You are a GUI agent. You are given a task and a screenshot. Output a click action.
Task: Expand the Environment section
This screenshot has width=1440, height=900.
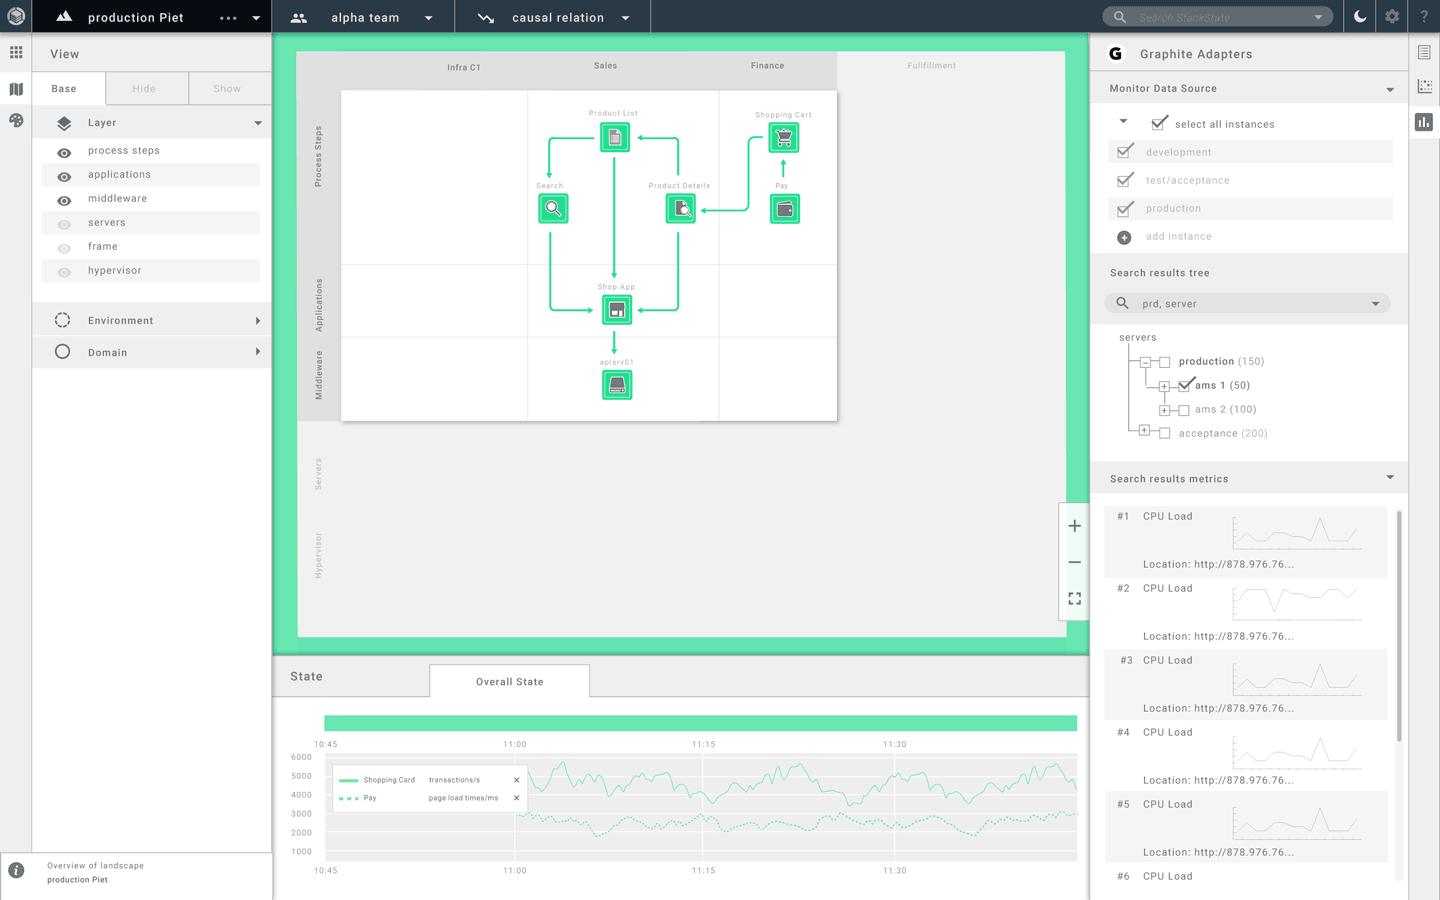click(258, 321)
